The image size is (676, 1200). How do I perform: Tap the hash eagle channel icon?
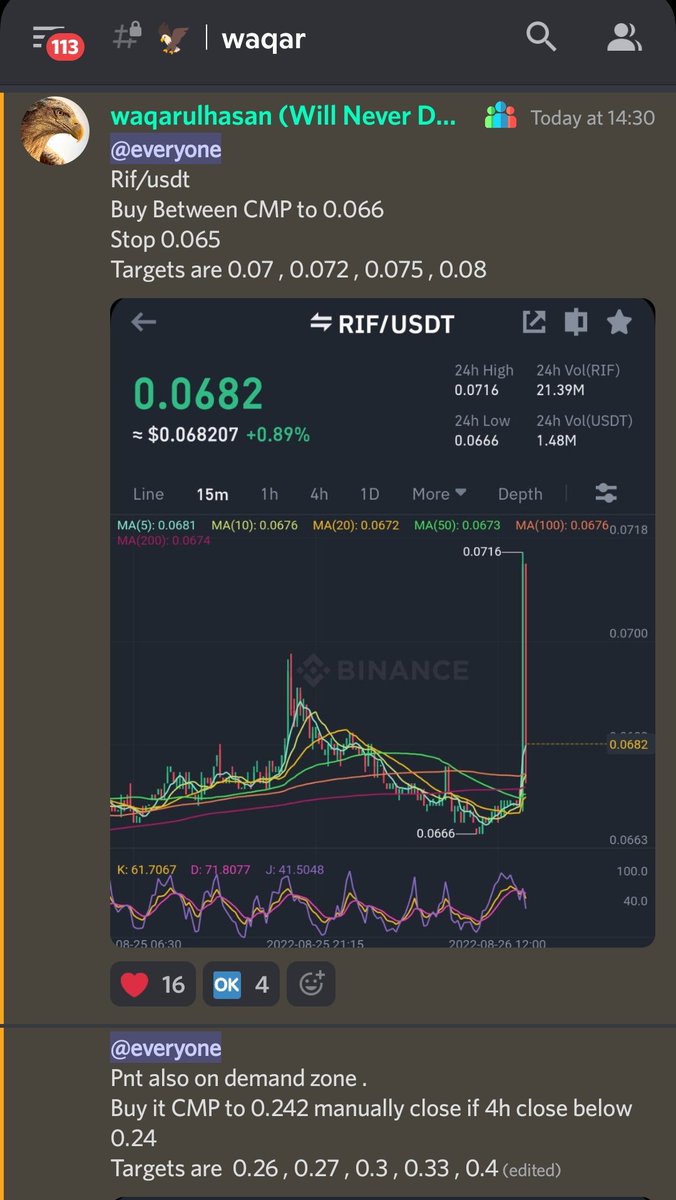(x=152, y=39)
